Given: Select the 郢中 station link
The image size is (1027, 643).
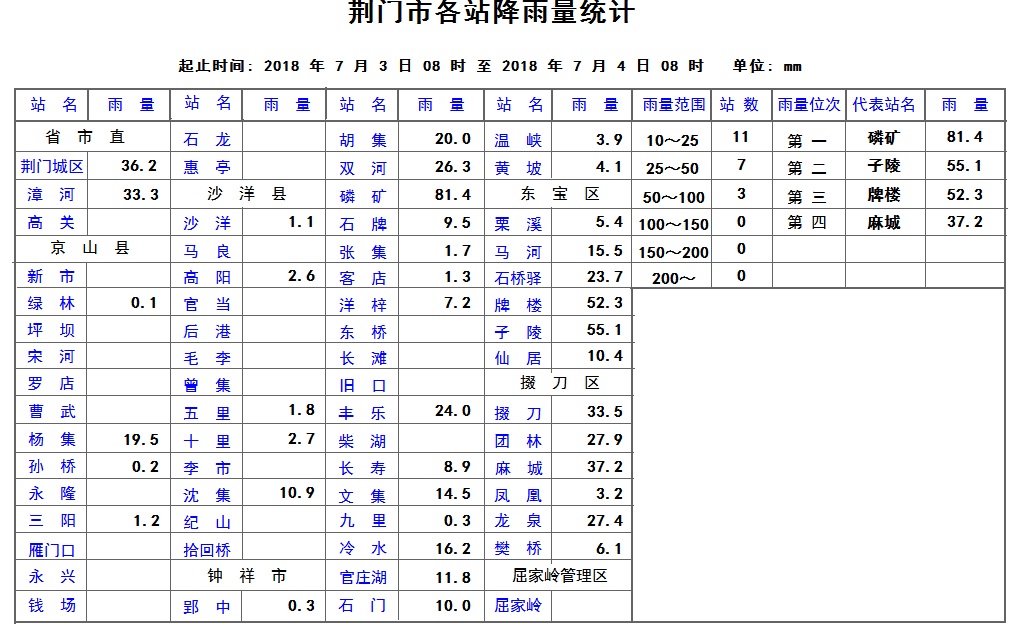Looking at the screenshot, I should coord(207,606).
